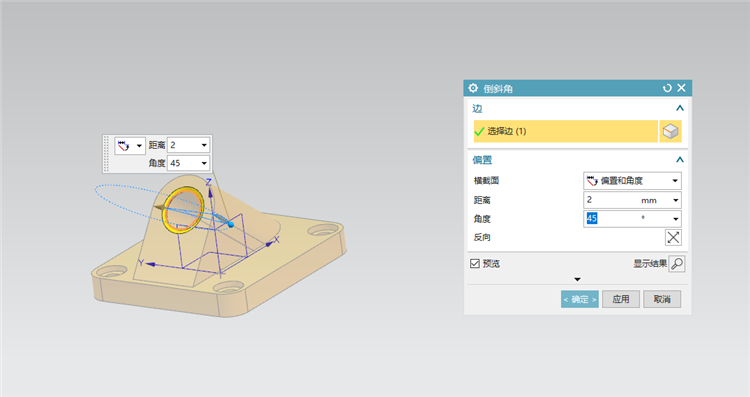The image size is (750, 397).
Task: Click the 应用 button
Action: [621, 299]
